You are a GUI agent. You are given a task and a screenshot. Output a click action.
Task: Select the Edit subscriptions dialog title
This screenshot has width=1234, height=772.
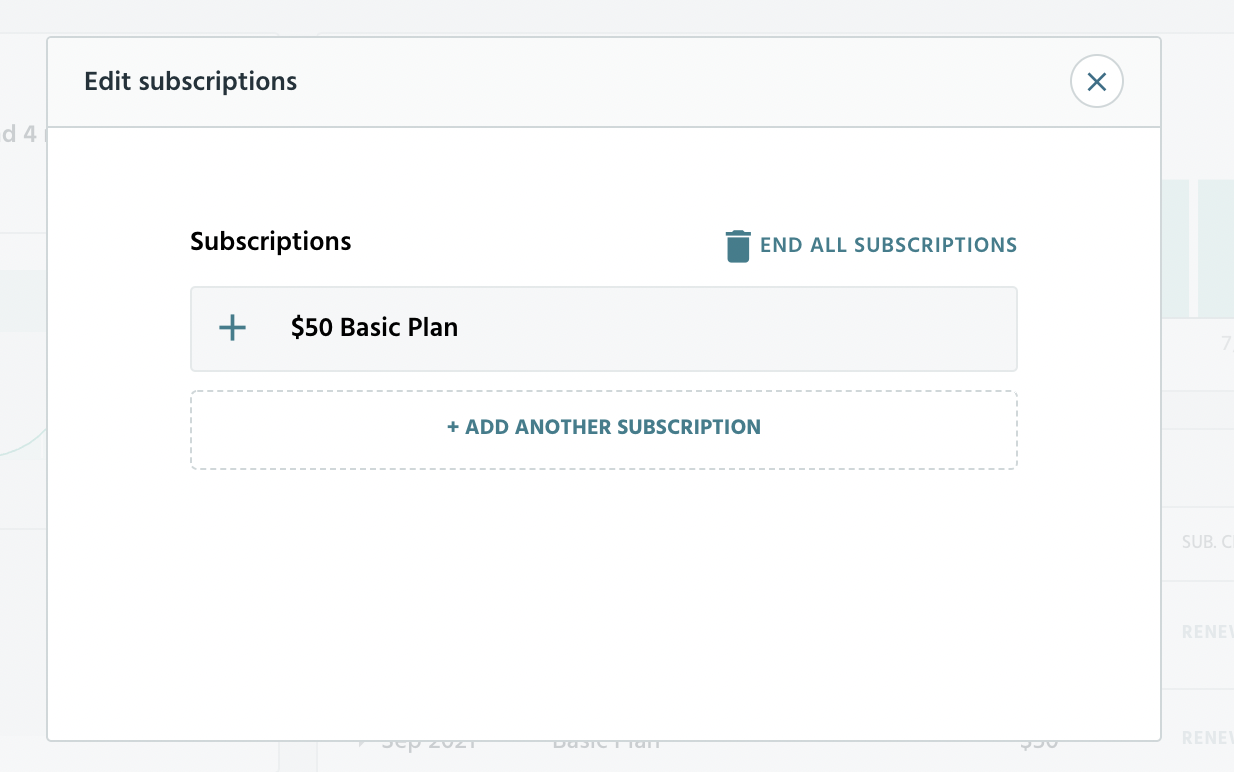pyautogui.click(x=190, y=81)
